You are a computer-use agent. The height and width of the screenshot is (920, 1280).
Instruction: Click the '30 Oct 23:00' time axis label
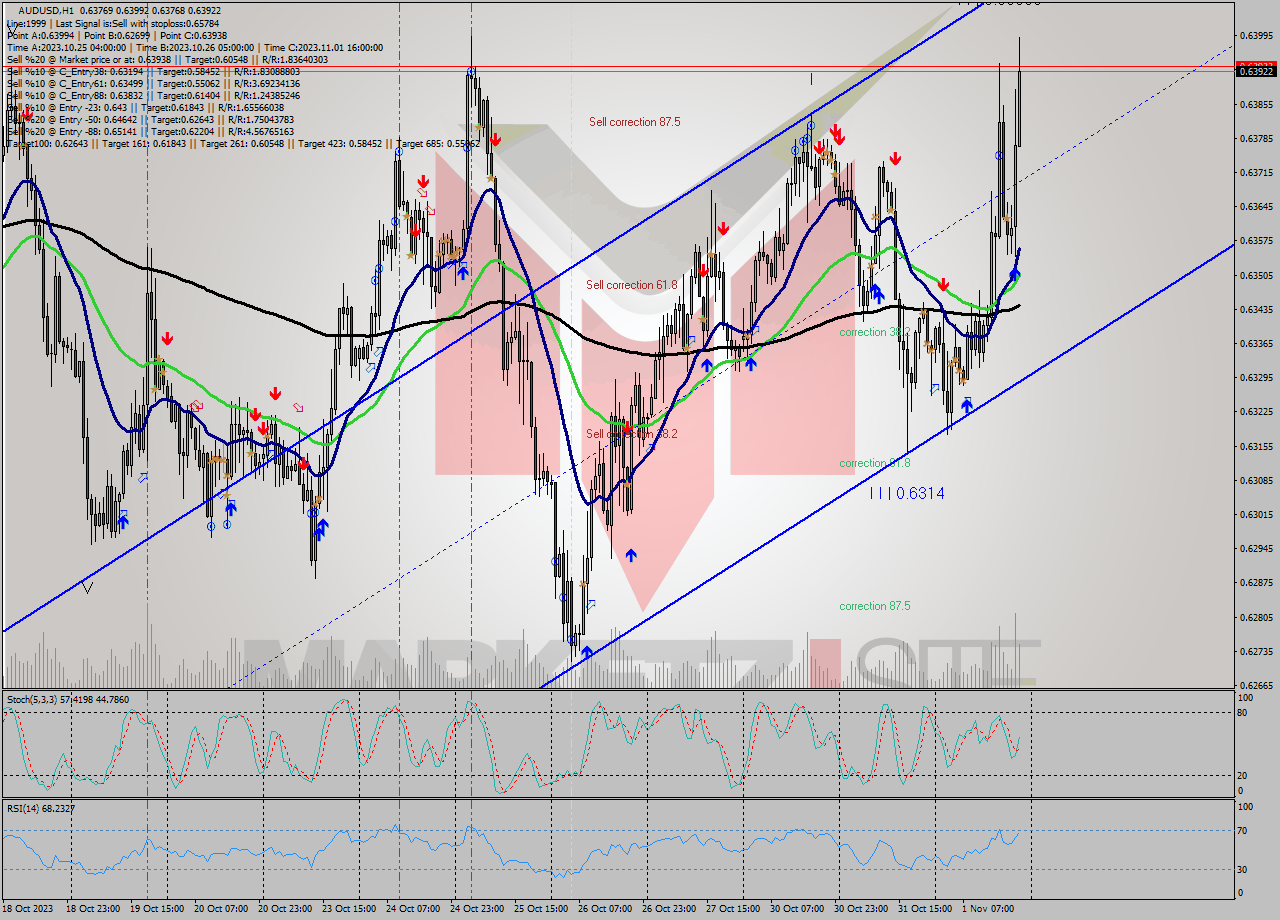pyautogui.click(x=862, y=909)
